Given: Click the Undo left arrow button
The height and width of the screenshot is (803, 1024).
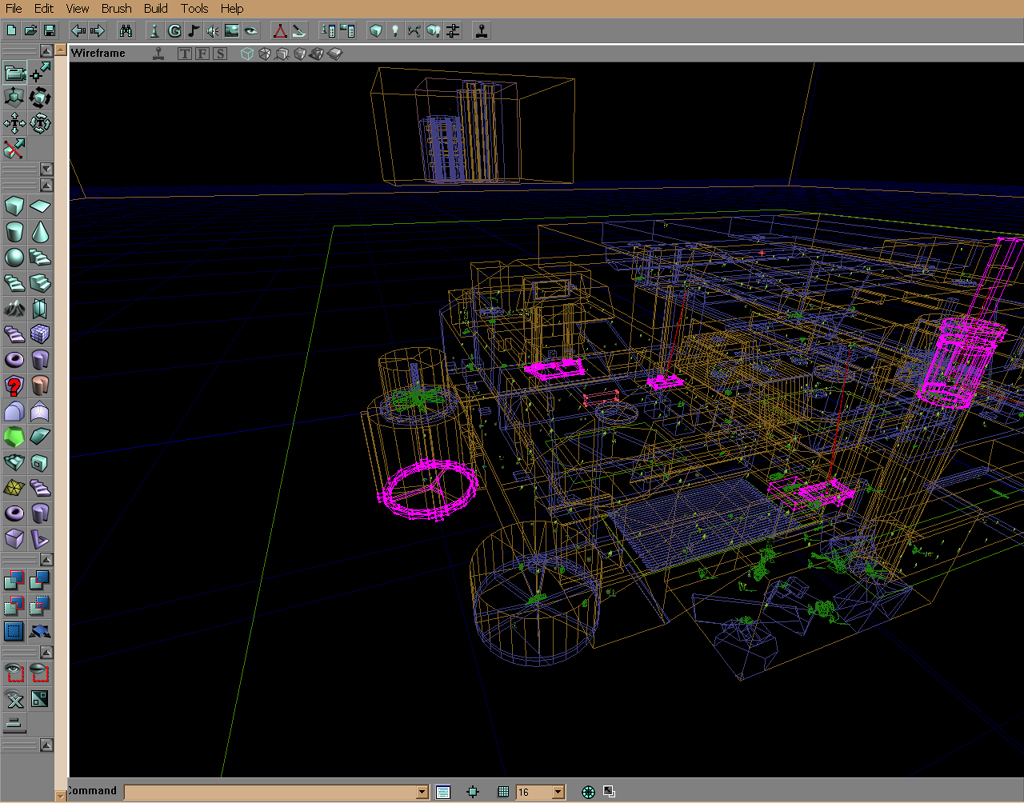Looking at the screenshot, I should click(x=78, y=31).
